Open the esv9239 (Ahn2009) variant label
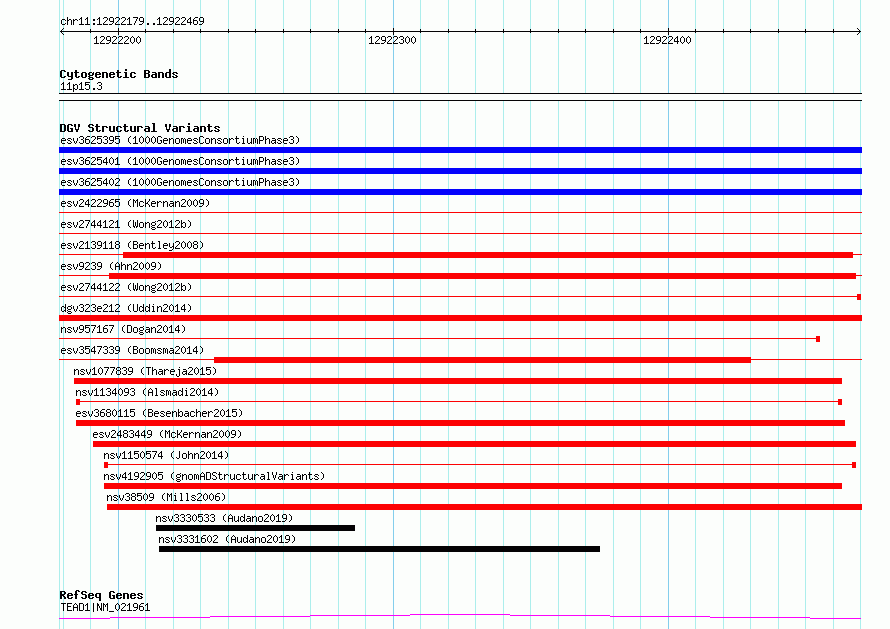 [111, 266]
